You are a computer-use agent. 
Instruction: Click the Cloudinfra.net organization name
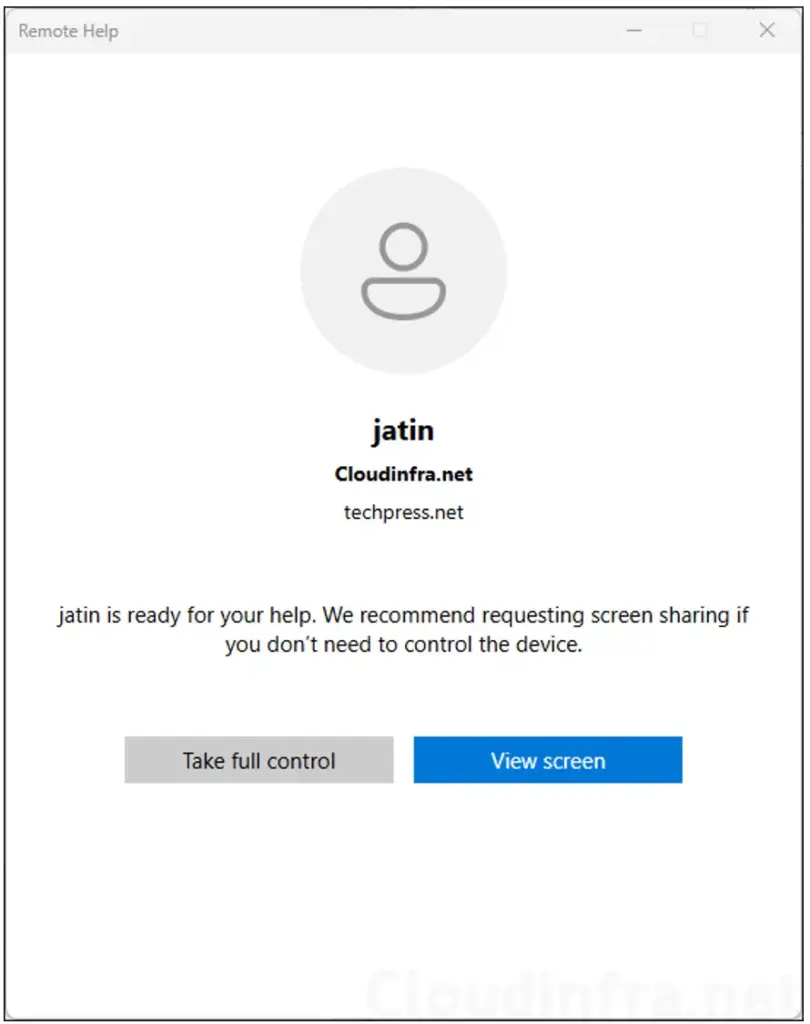coord(403,474)
